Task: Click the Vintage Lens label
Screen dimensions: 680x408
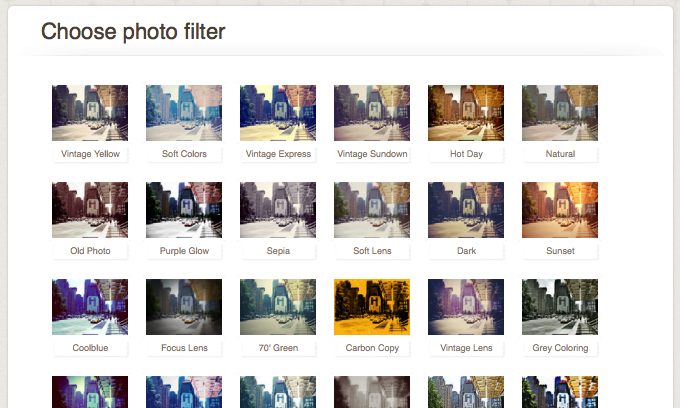Action: pos(466,348)
